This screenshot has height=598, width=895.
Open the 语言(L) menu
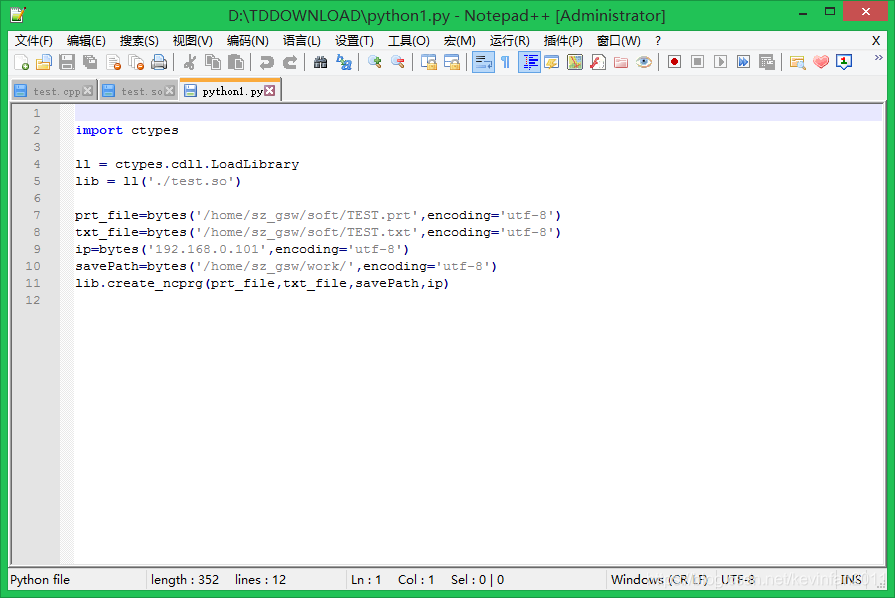pos(301,41)
